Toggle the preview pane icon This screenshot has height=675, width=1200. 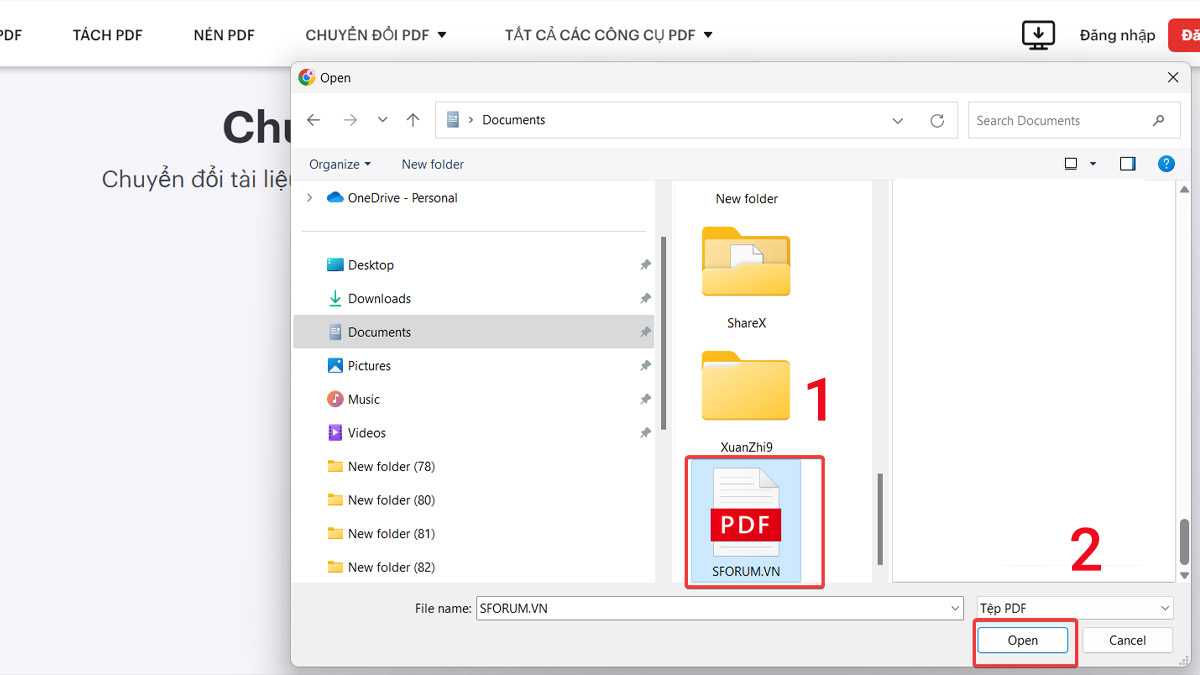1128,164
